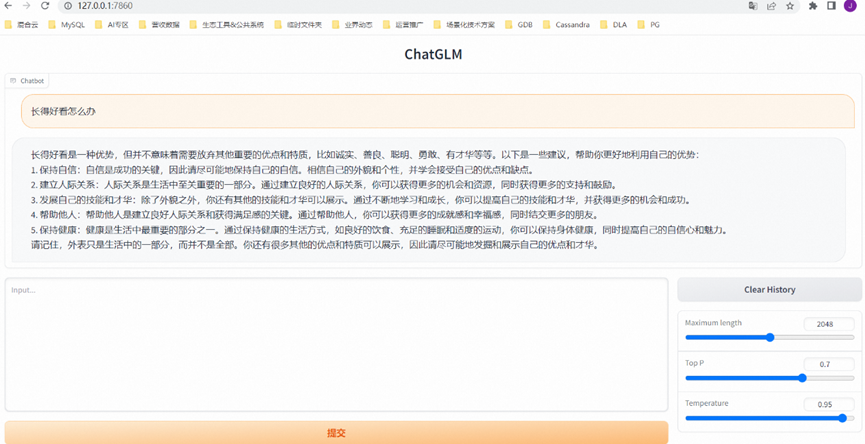This screenshot has height=444, width=865.
Task: Click the Top P label
Action: coord(695,363)
